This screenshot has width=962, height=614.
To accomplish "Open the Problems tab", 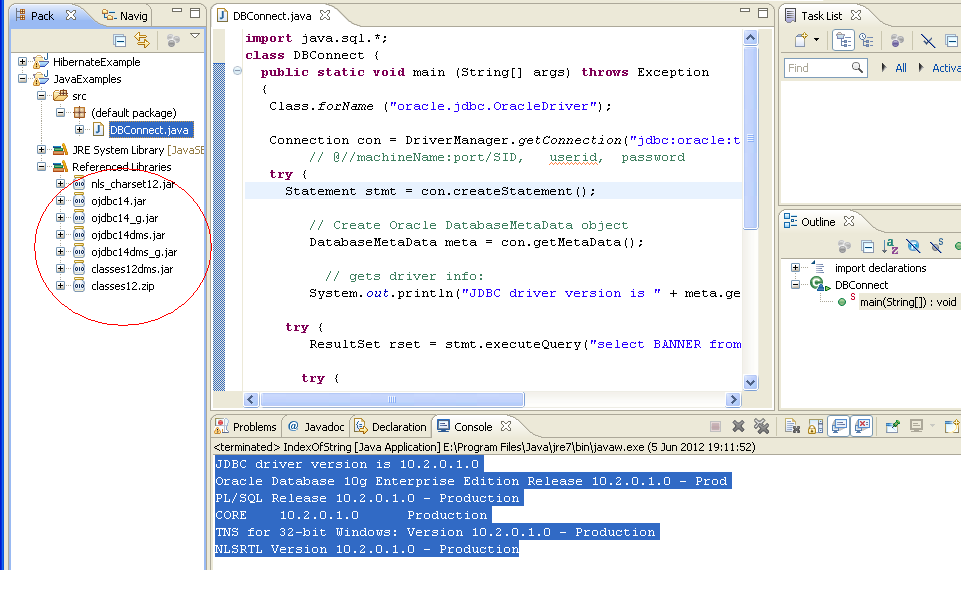I will [247, 426].
